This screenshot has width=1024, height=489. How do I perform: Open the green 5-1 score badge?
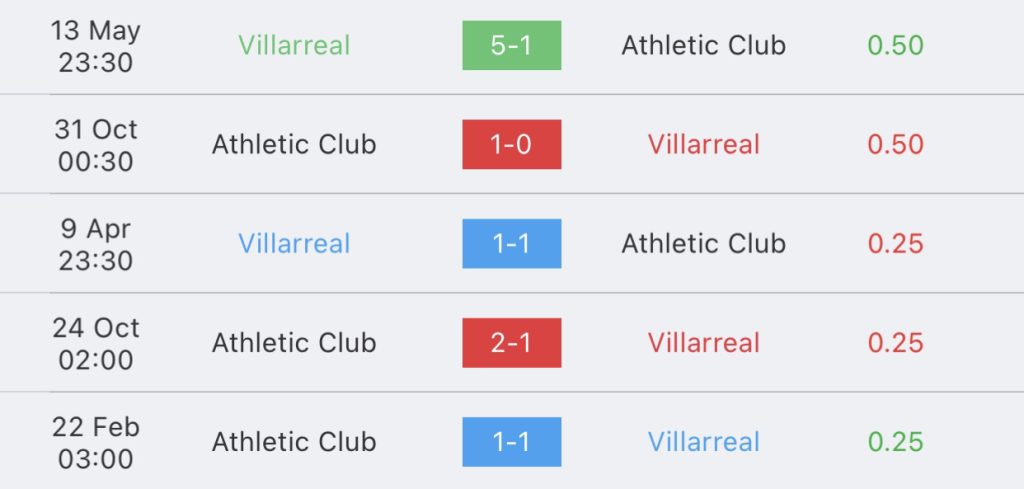(x=511, y=45)
